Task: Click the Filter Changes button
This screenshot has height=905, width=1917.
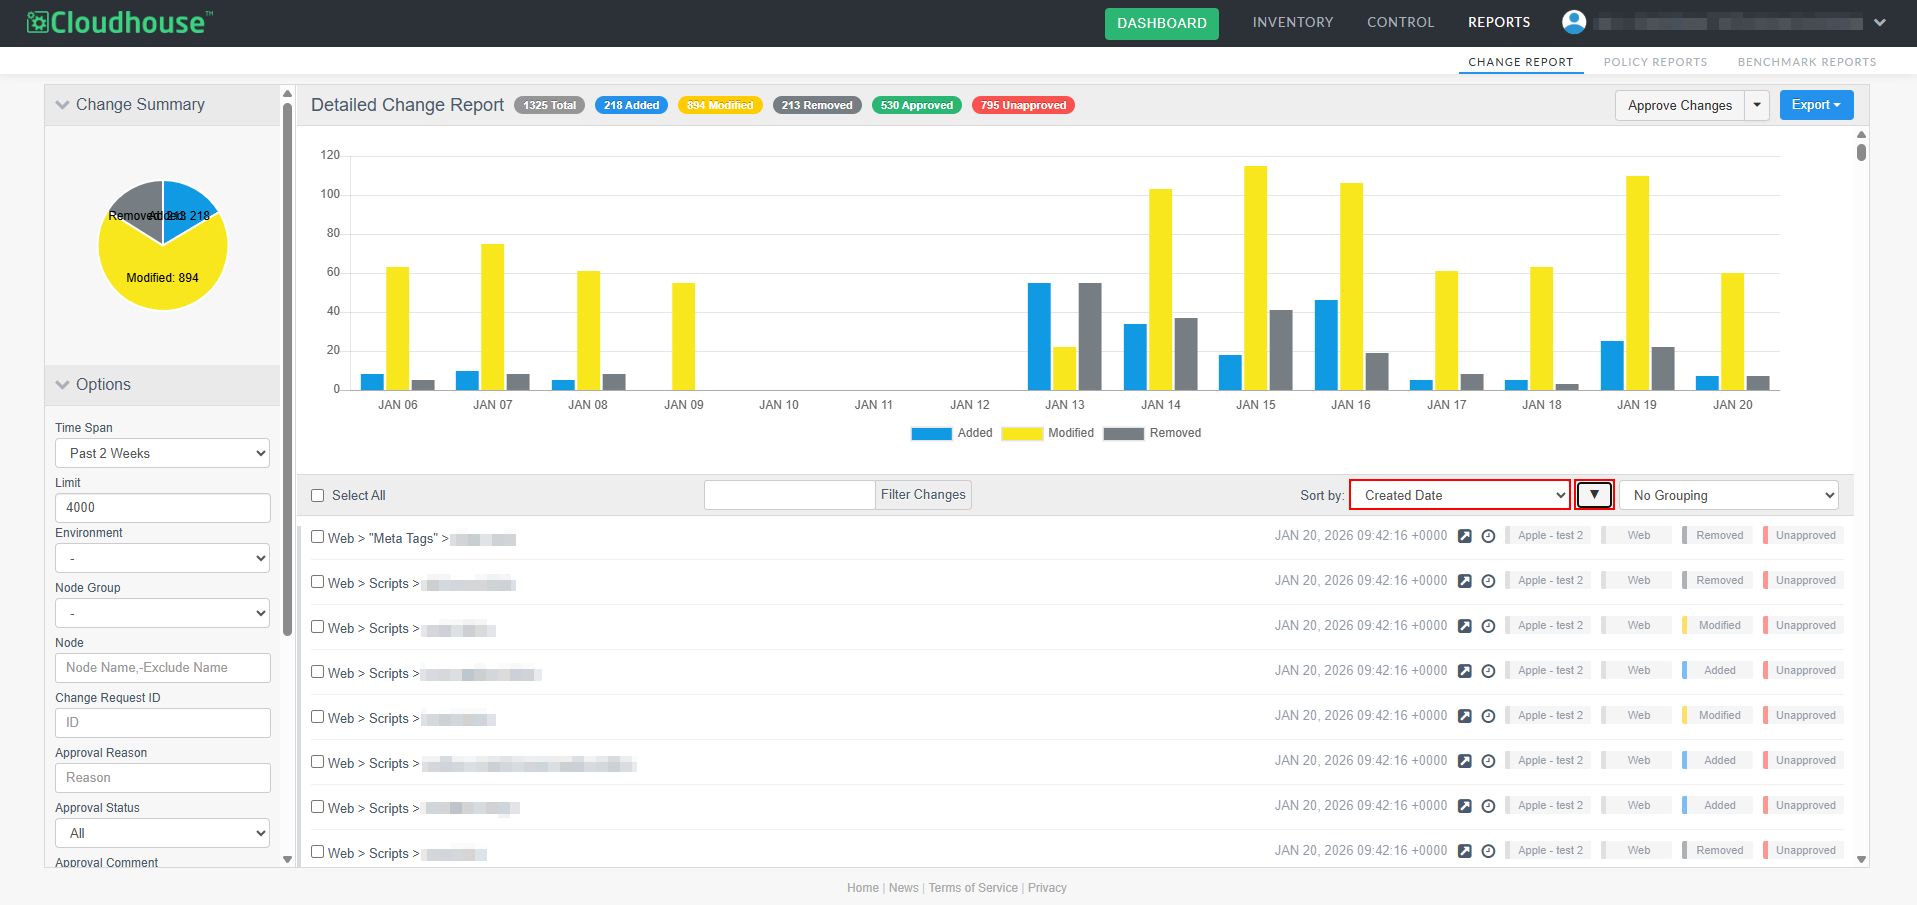Action: [x=923, y=495]
